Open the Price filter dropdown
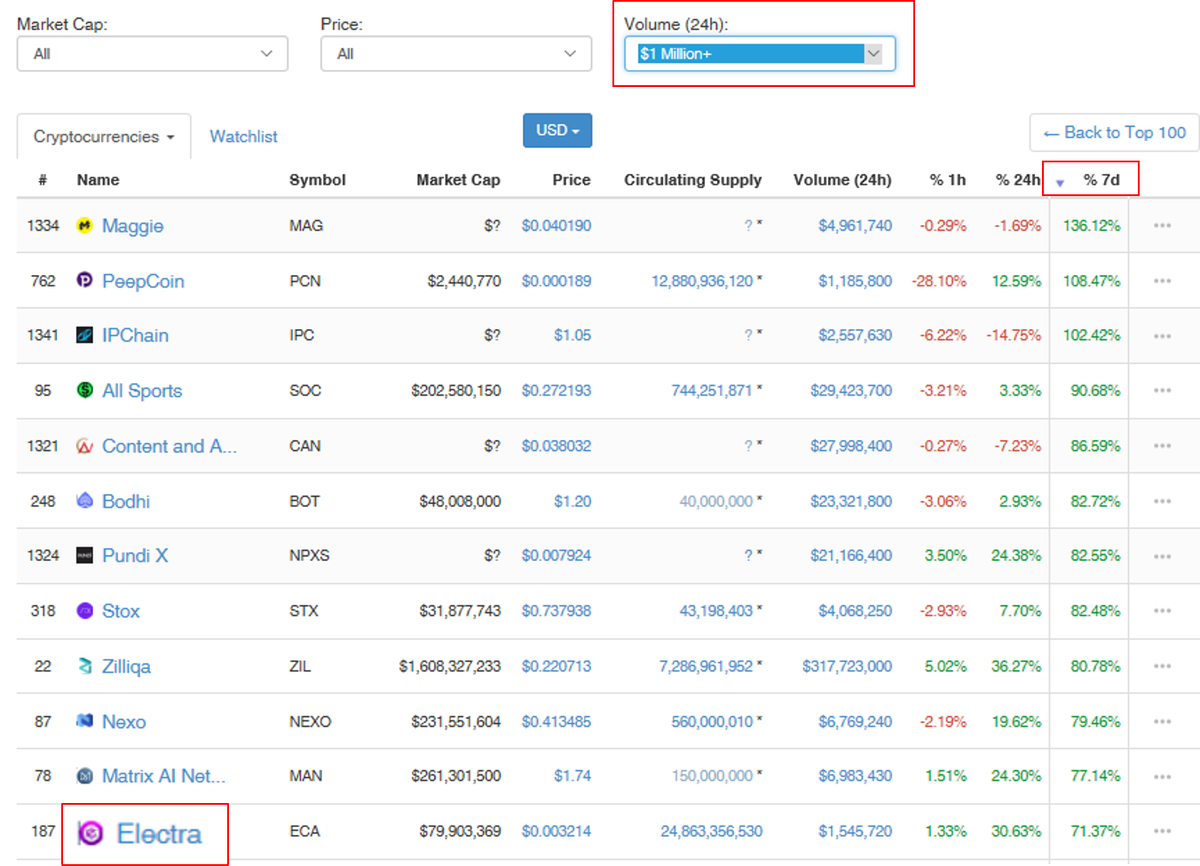Screen dimensions: 1200x866 coord(456,54)
